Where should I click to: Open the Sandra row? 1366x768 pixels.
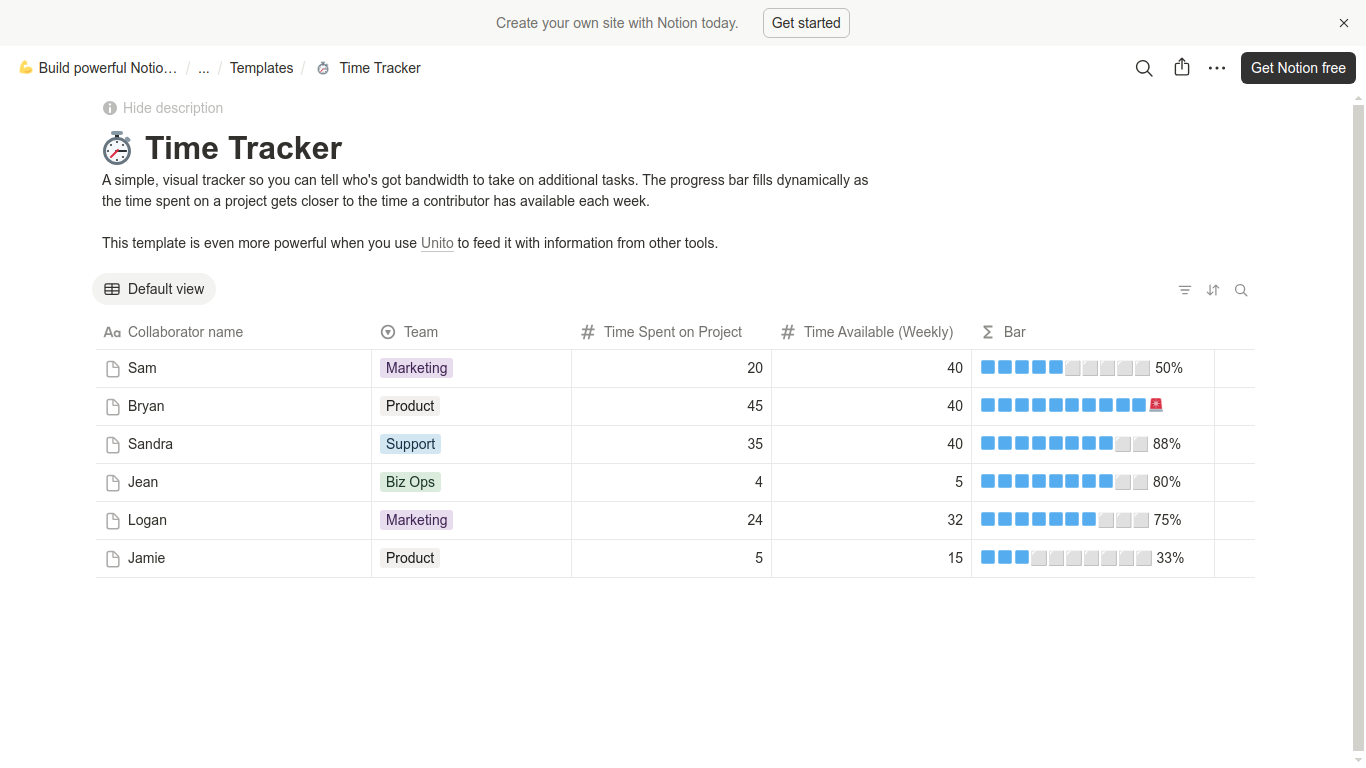coord(675,444)
